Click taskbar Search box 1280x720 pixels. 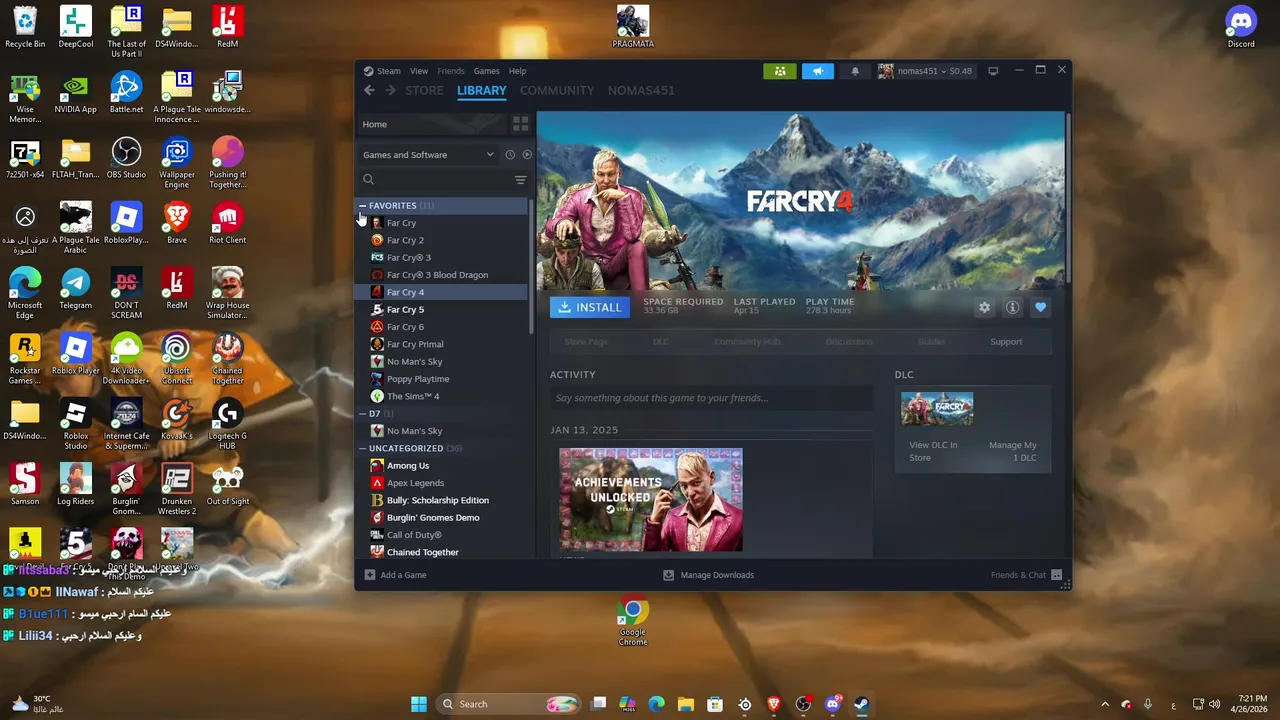(510, 704)
